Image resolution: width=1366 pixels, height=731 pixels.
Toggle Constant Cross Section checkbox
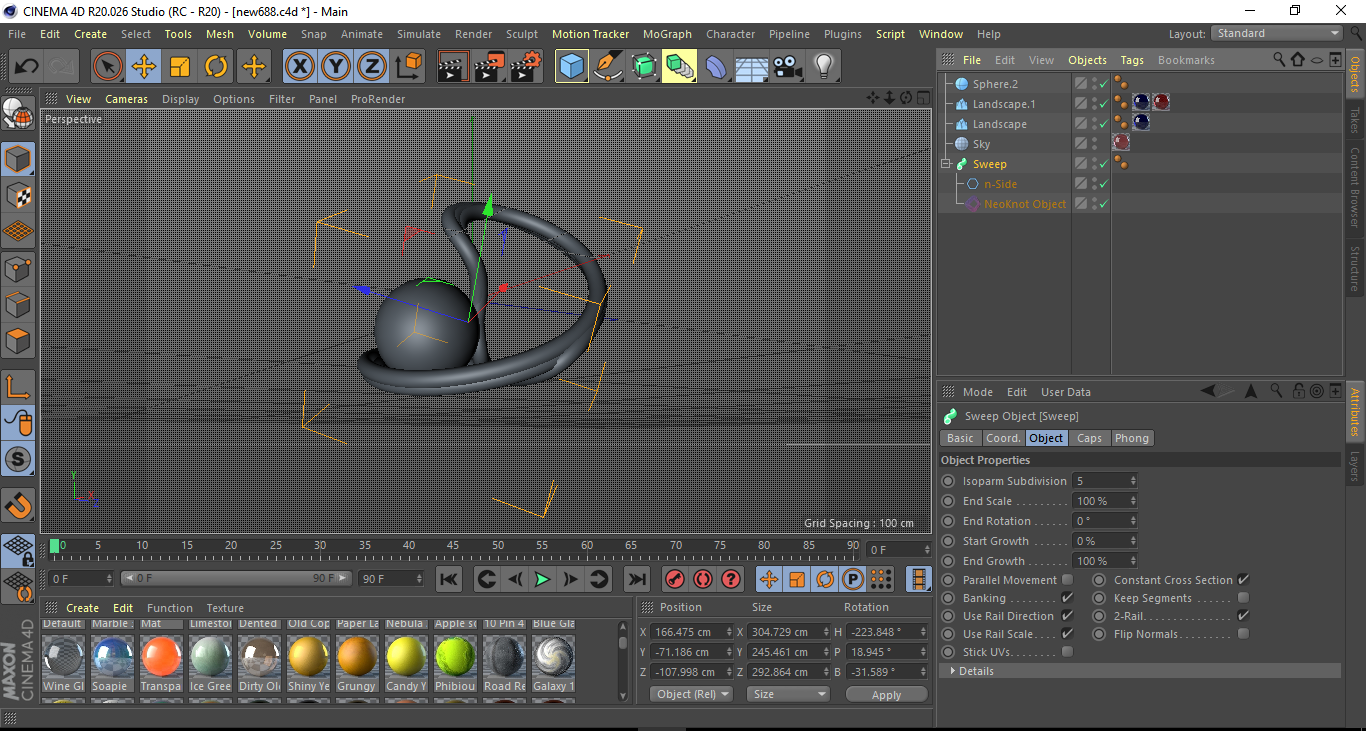(x=1243, y=580)
